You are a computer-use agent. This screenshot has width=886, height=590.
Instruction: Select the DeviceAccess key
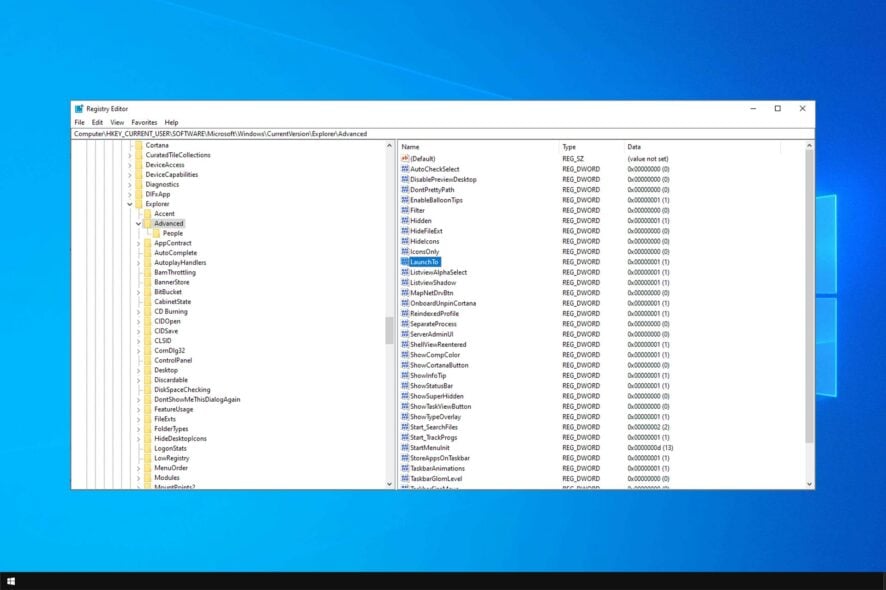click(x=165, y=165)
